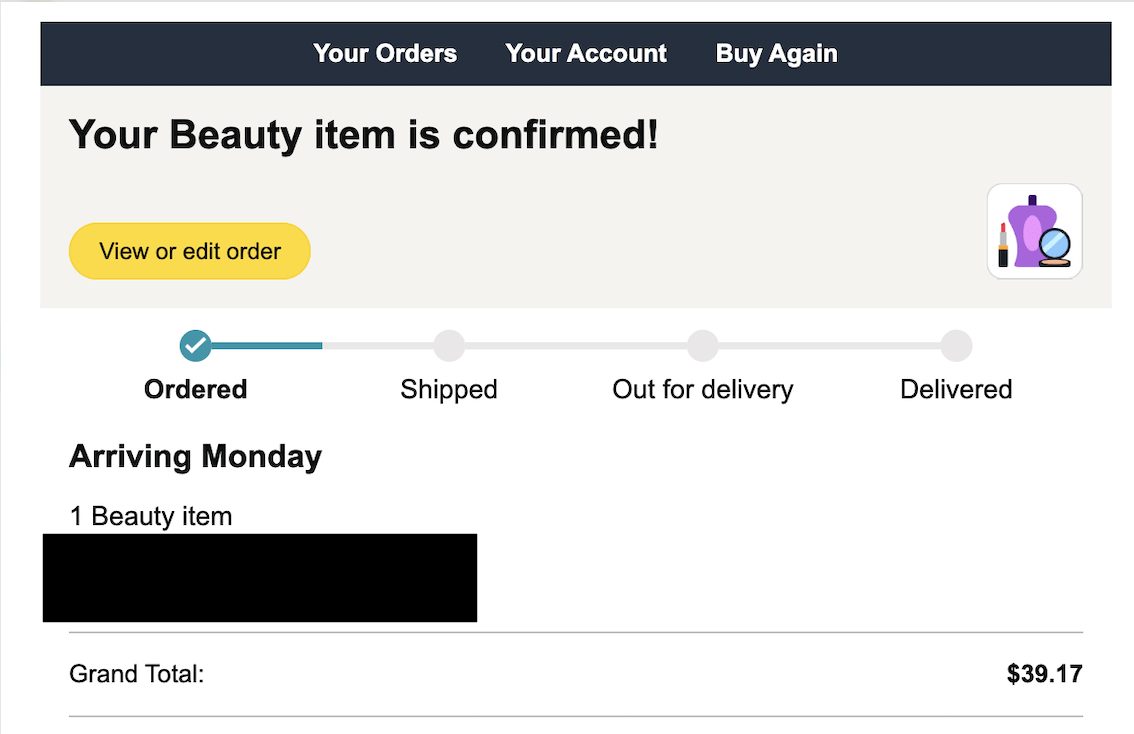This screenshot has width=1134, height=734.
Task: Click the Ordered checkmark icon
Action: pyautogui.click(x=195, y=346)
